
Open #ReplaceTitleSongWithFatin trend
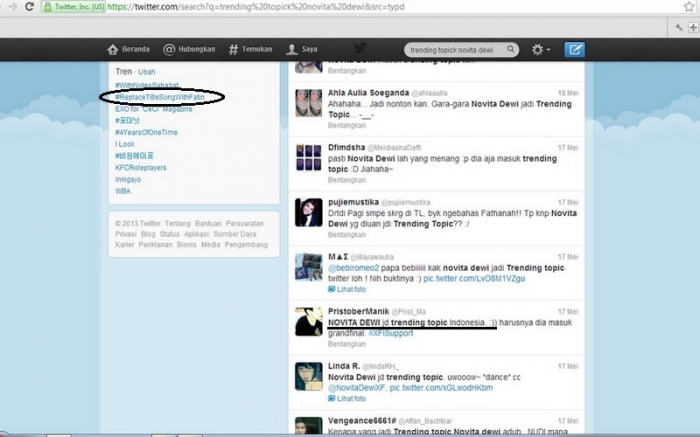(x=159, y=97)
